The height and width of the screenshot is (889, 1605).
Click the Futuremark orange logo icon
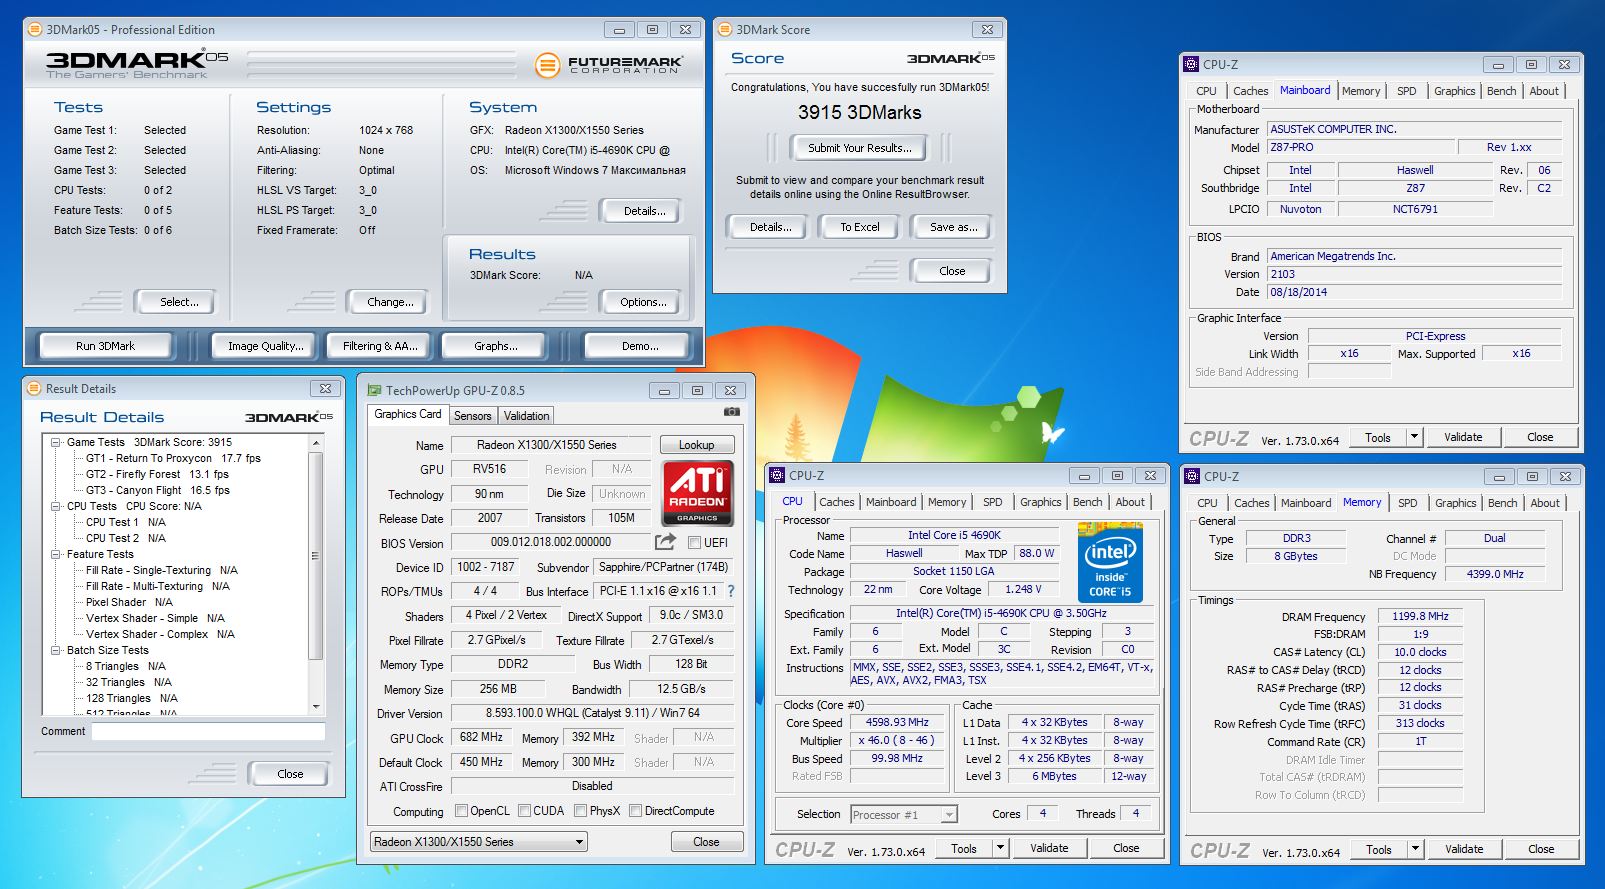click(547, 66)
